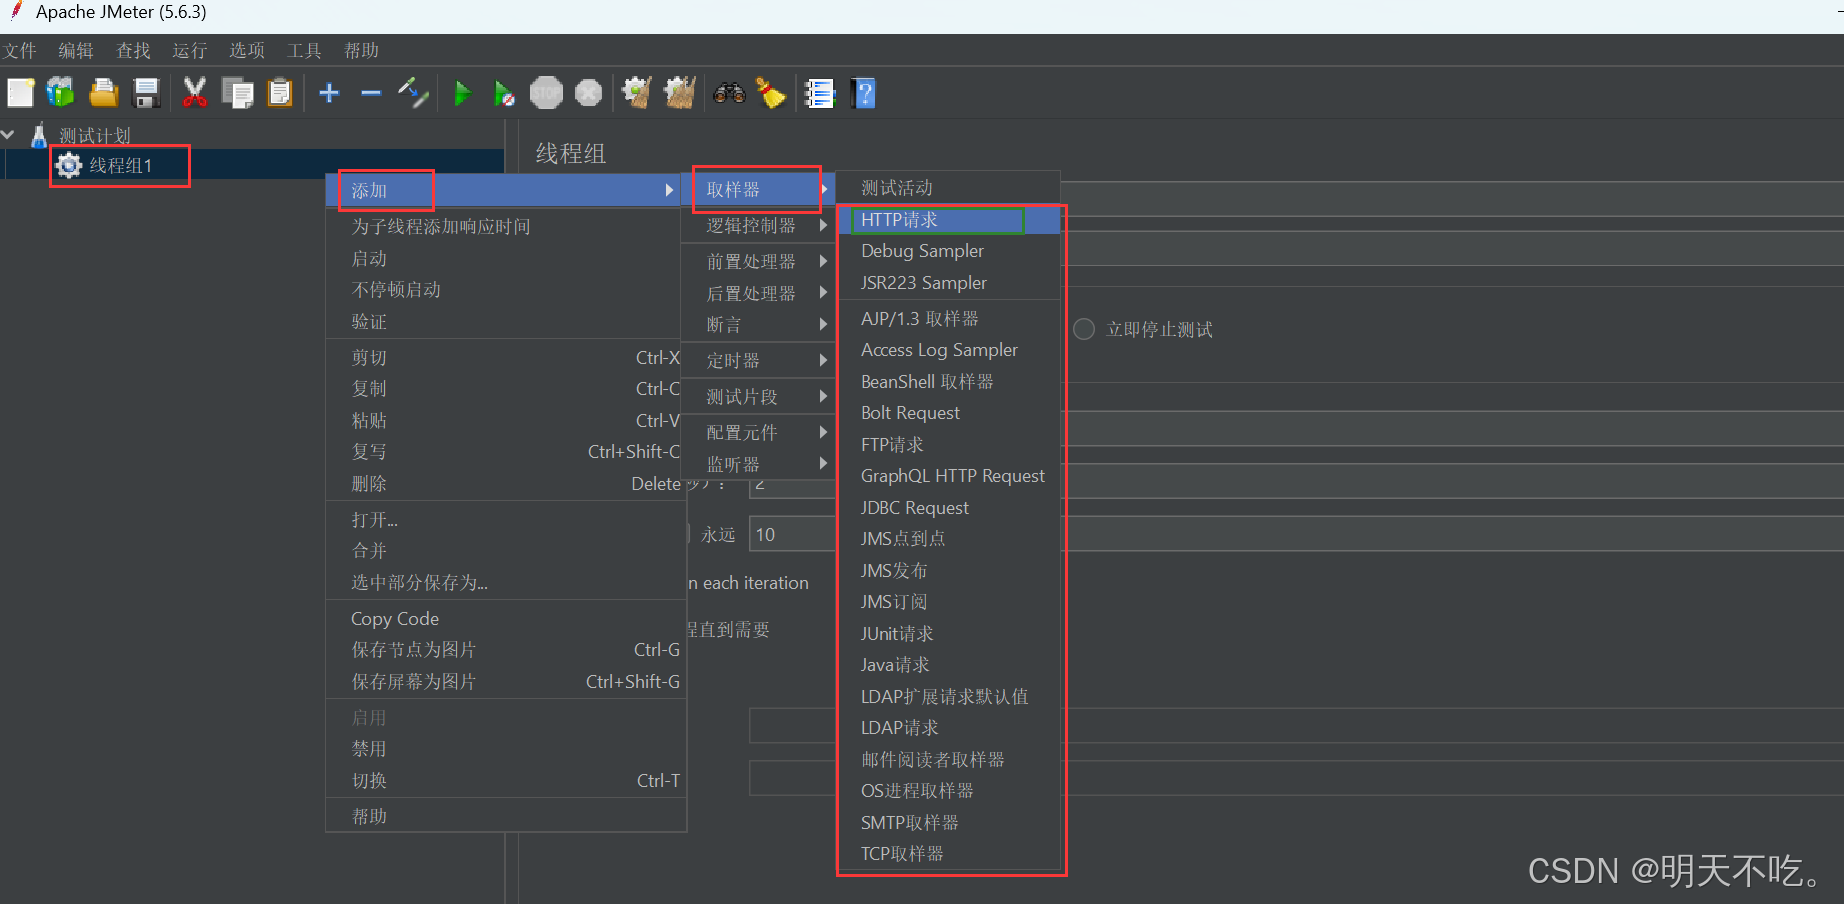Expand the 逻辑控制器 submenu
The width and height of the screenshot is (1844, 904).
(x=758, y=225)
